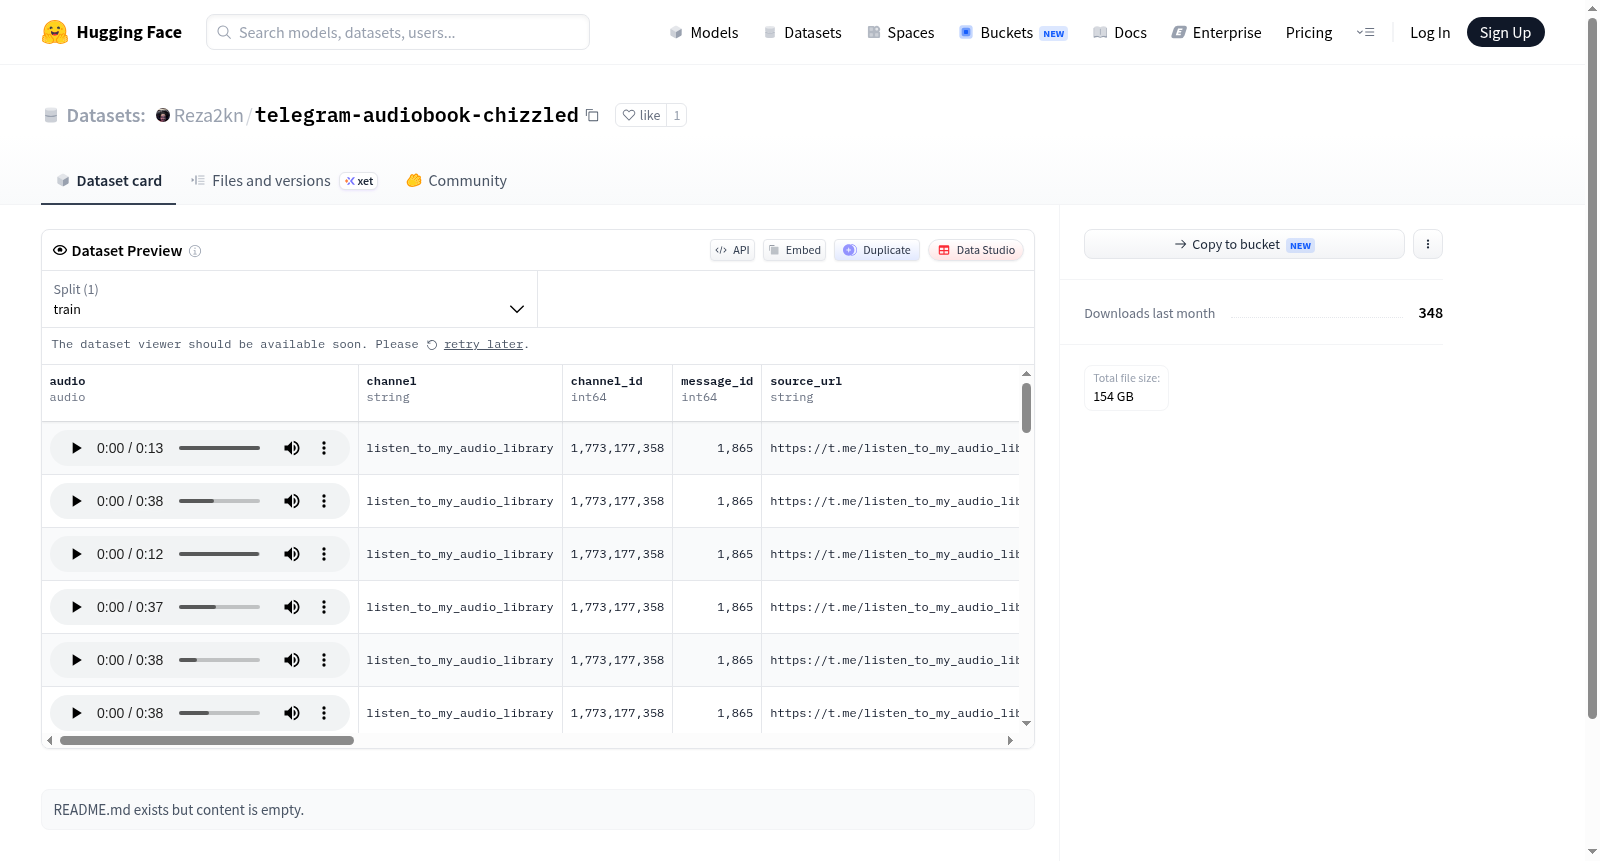The width and height of the screenshot is (1600, 861).
Task: Like this dataset with the heart button
Action: pyautogui.click(x=641, y=115)
